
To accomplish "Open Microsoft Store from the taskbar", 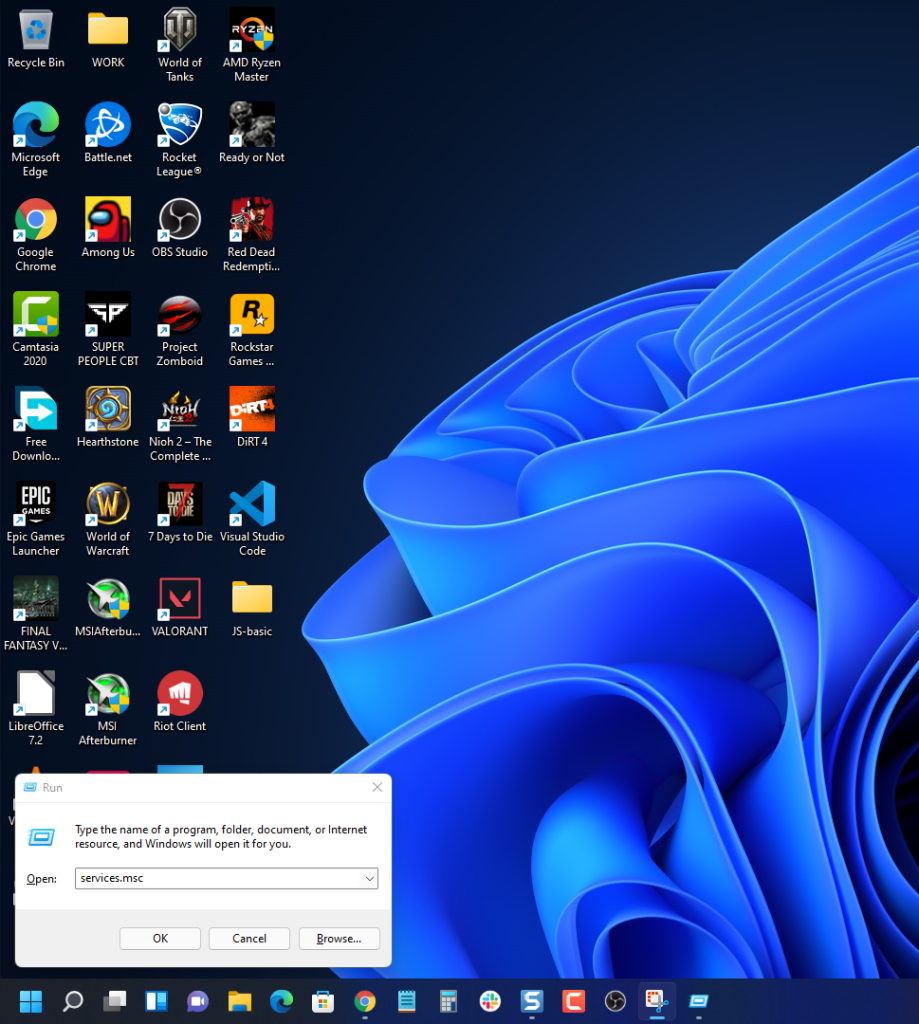I will pos(323,1001).
